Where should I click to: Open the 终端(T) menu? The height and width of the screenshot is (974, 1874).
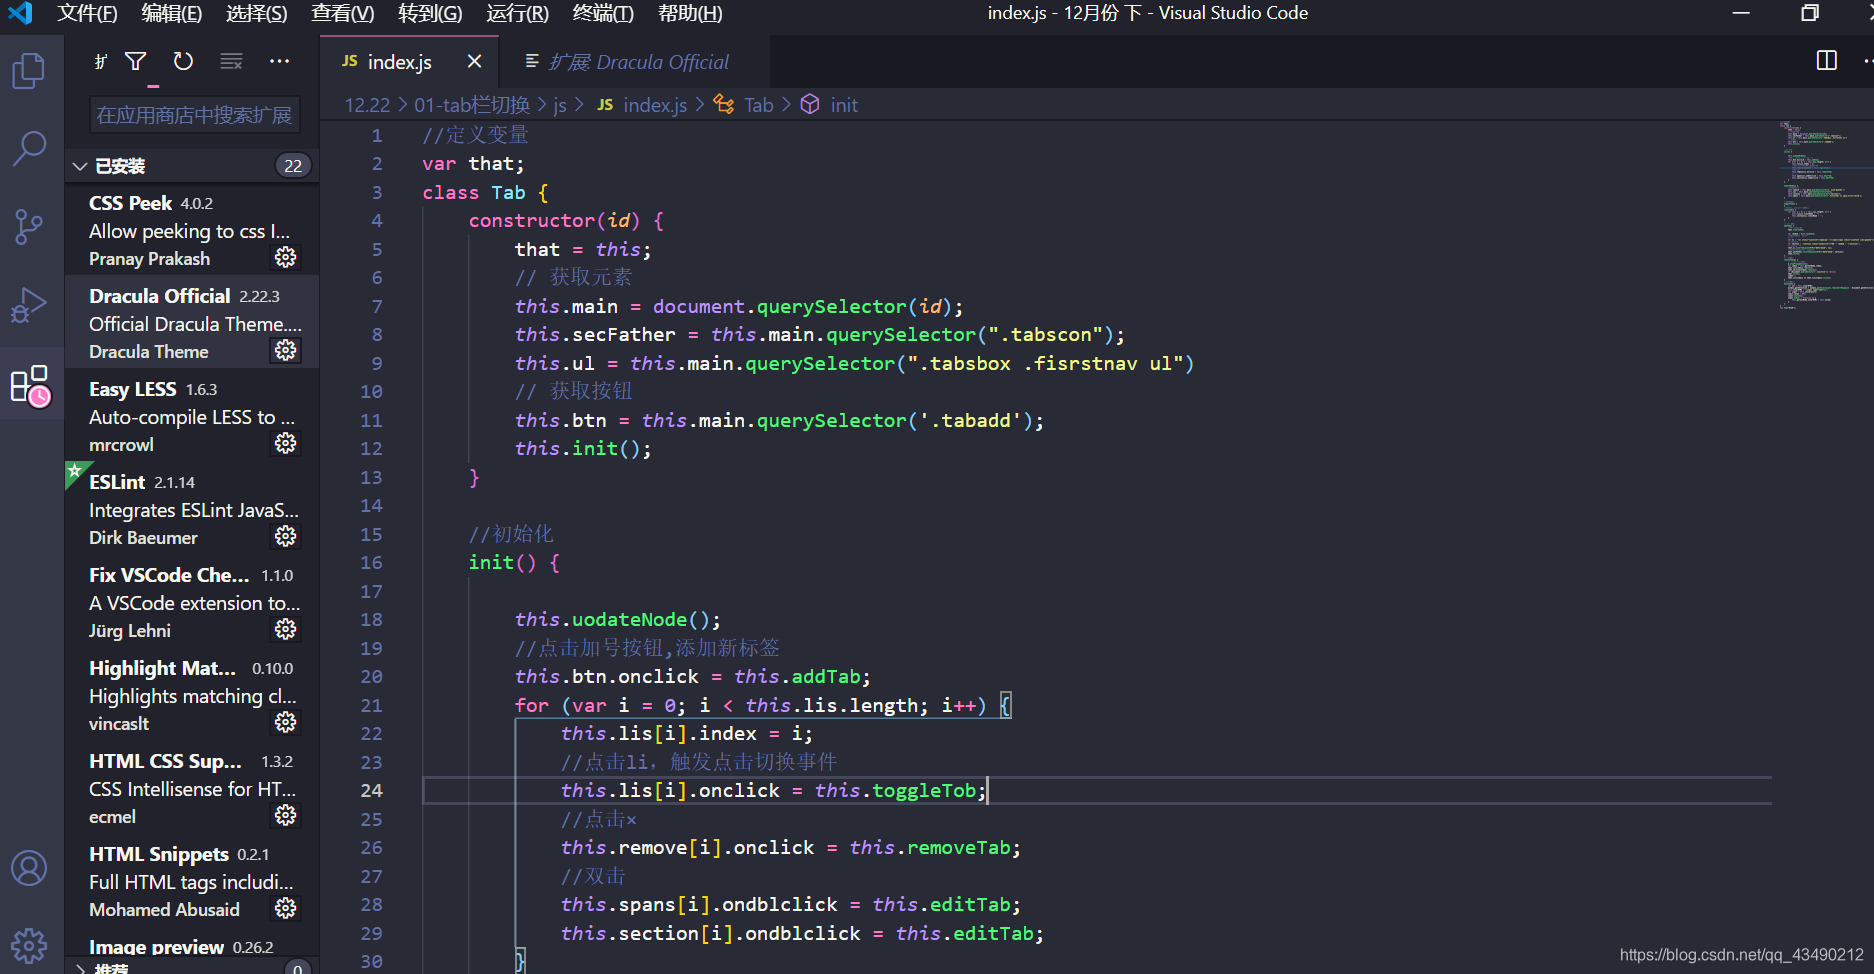(603, 13)
